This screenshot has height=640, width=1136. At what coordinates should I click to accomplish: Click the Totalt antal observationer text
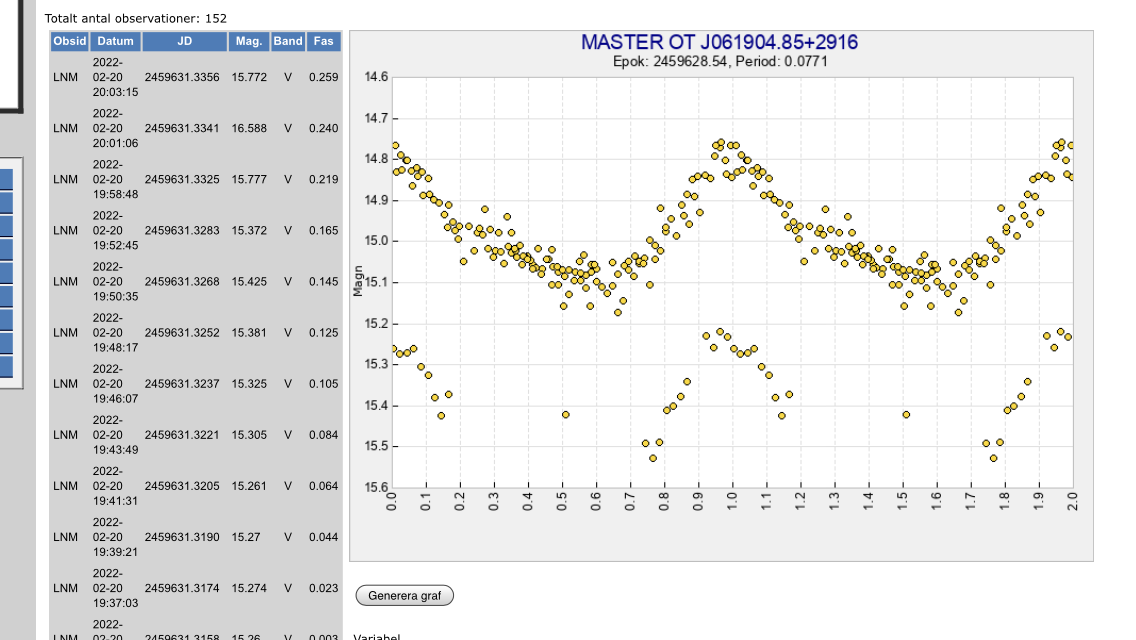[x=136, y=18]
